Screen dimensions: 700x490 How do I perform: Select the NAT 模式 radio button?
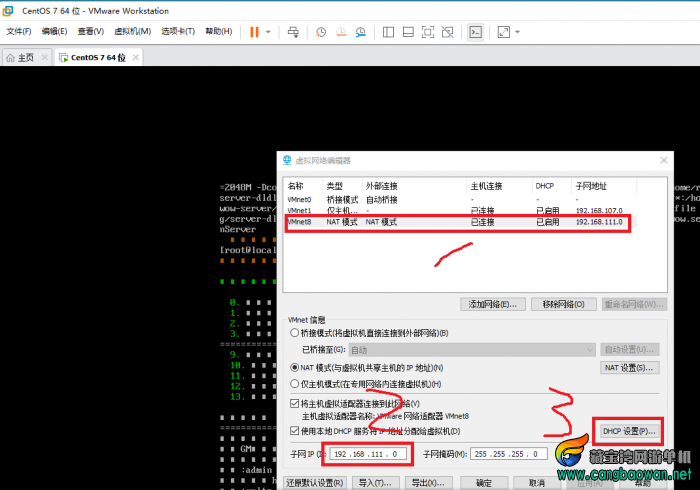pyautogui.click(x=294, y=368)
